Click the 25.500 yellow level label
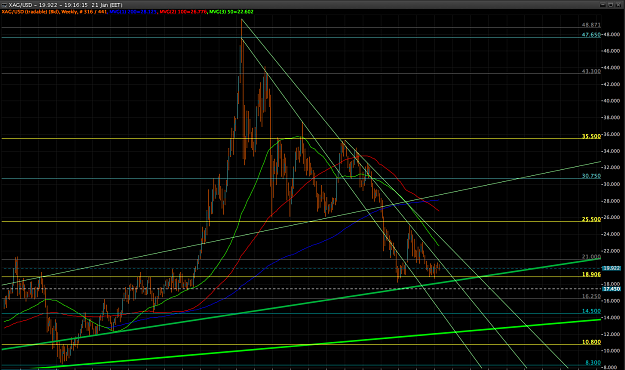The height and width of the screenshot is (370, 625). coord(591,219)
